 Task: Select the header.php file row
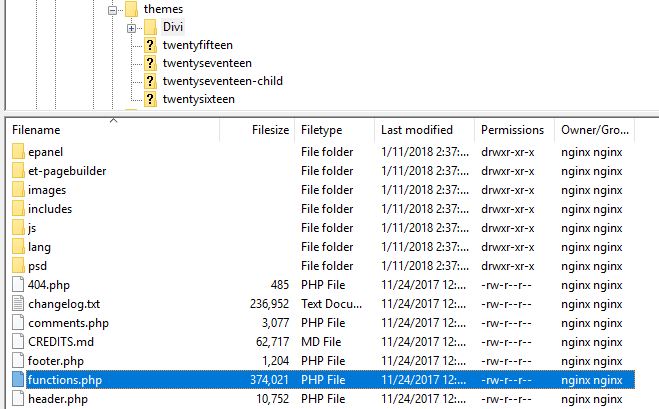click(58, 399)
